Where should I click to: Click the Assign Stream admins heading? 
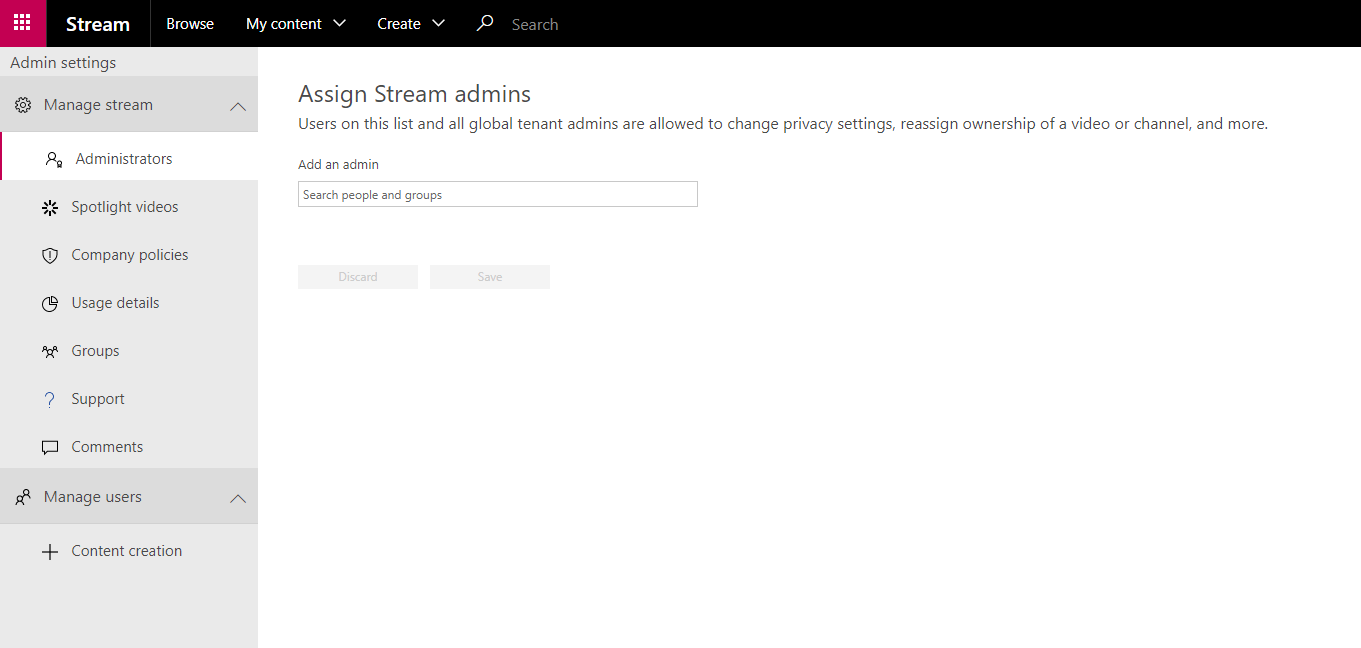coord(415,94)
